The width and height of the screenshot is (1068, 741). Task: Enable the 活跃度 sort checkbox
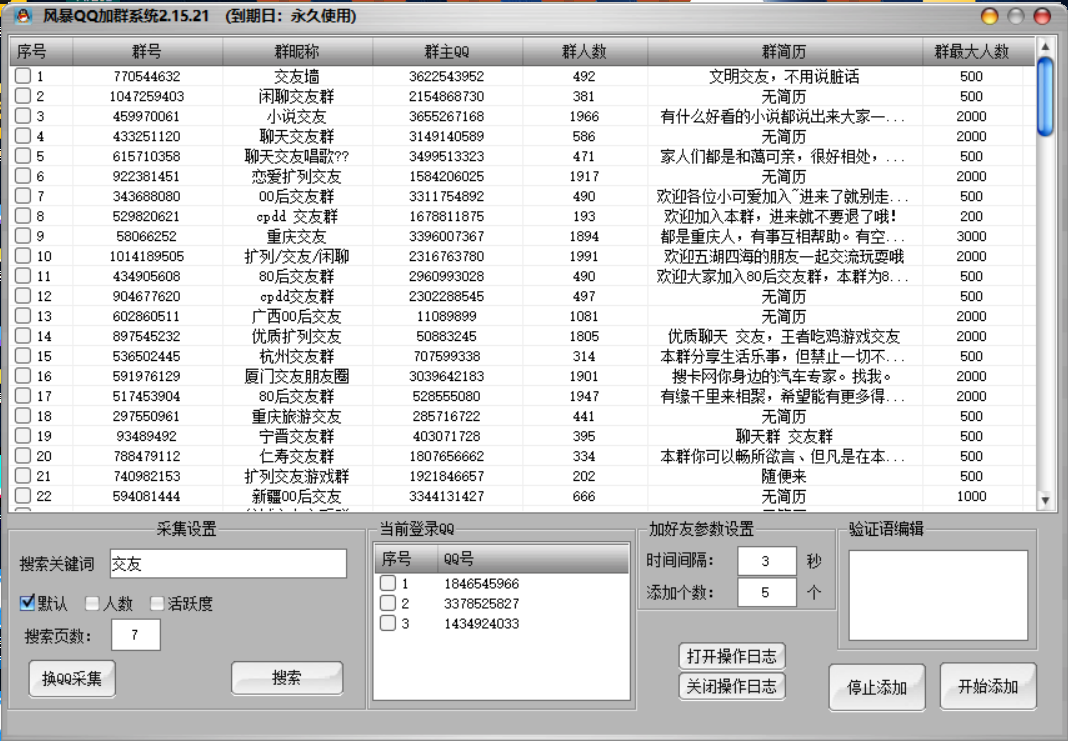click(157, 603)
